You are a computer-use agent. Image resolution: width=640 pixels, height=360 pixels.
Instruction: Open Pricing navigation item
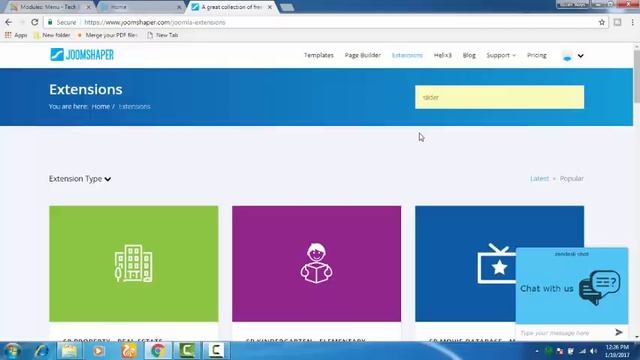point(536,55)
